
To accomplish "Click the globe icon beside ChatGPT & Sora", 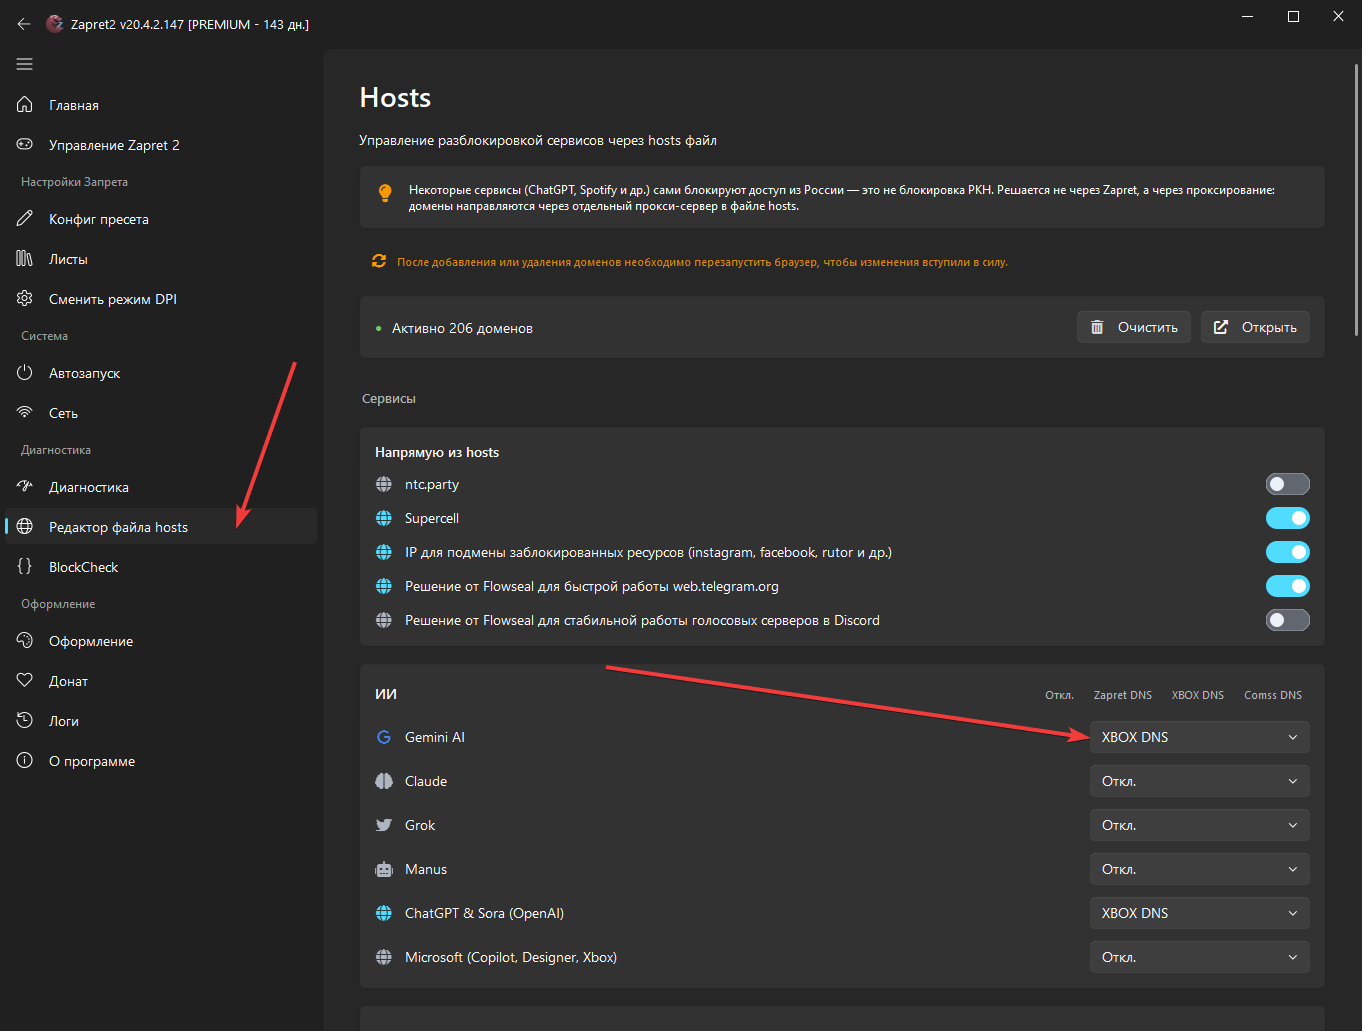I will (x=384, y=913).
